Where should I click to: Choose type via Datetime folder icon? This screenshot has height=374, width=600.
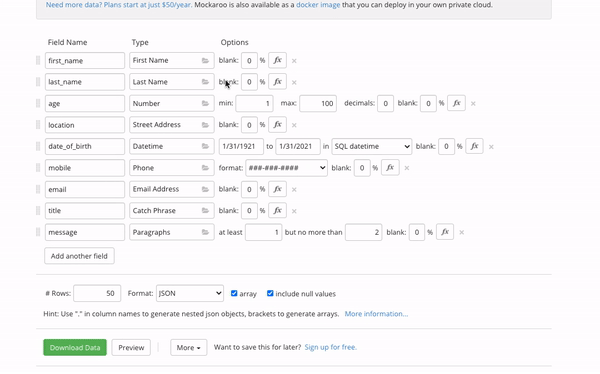pos(205,146)
